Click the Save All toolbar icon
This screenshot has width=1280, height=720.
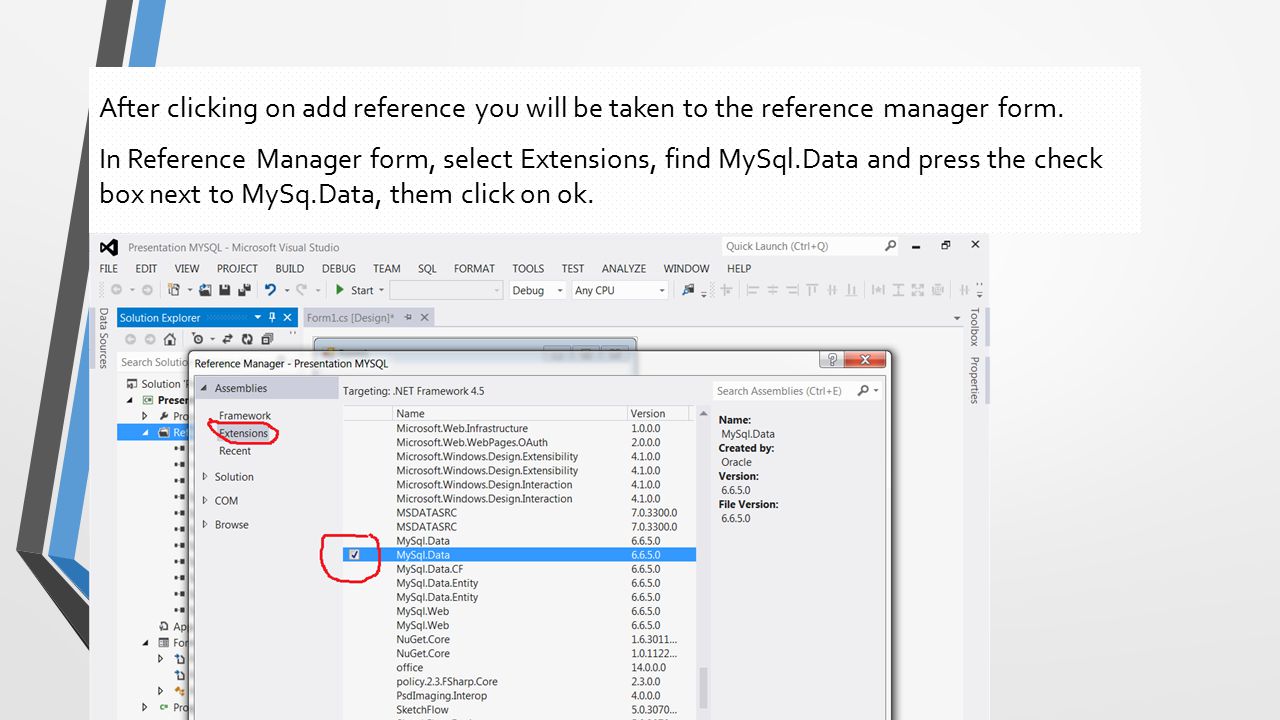point(243,290)
